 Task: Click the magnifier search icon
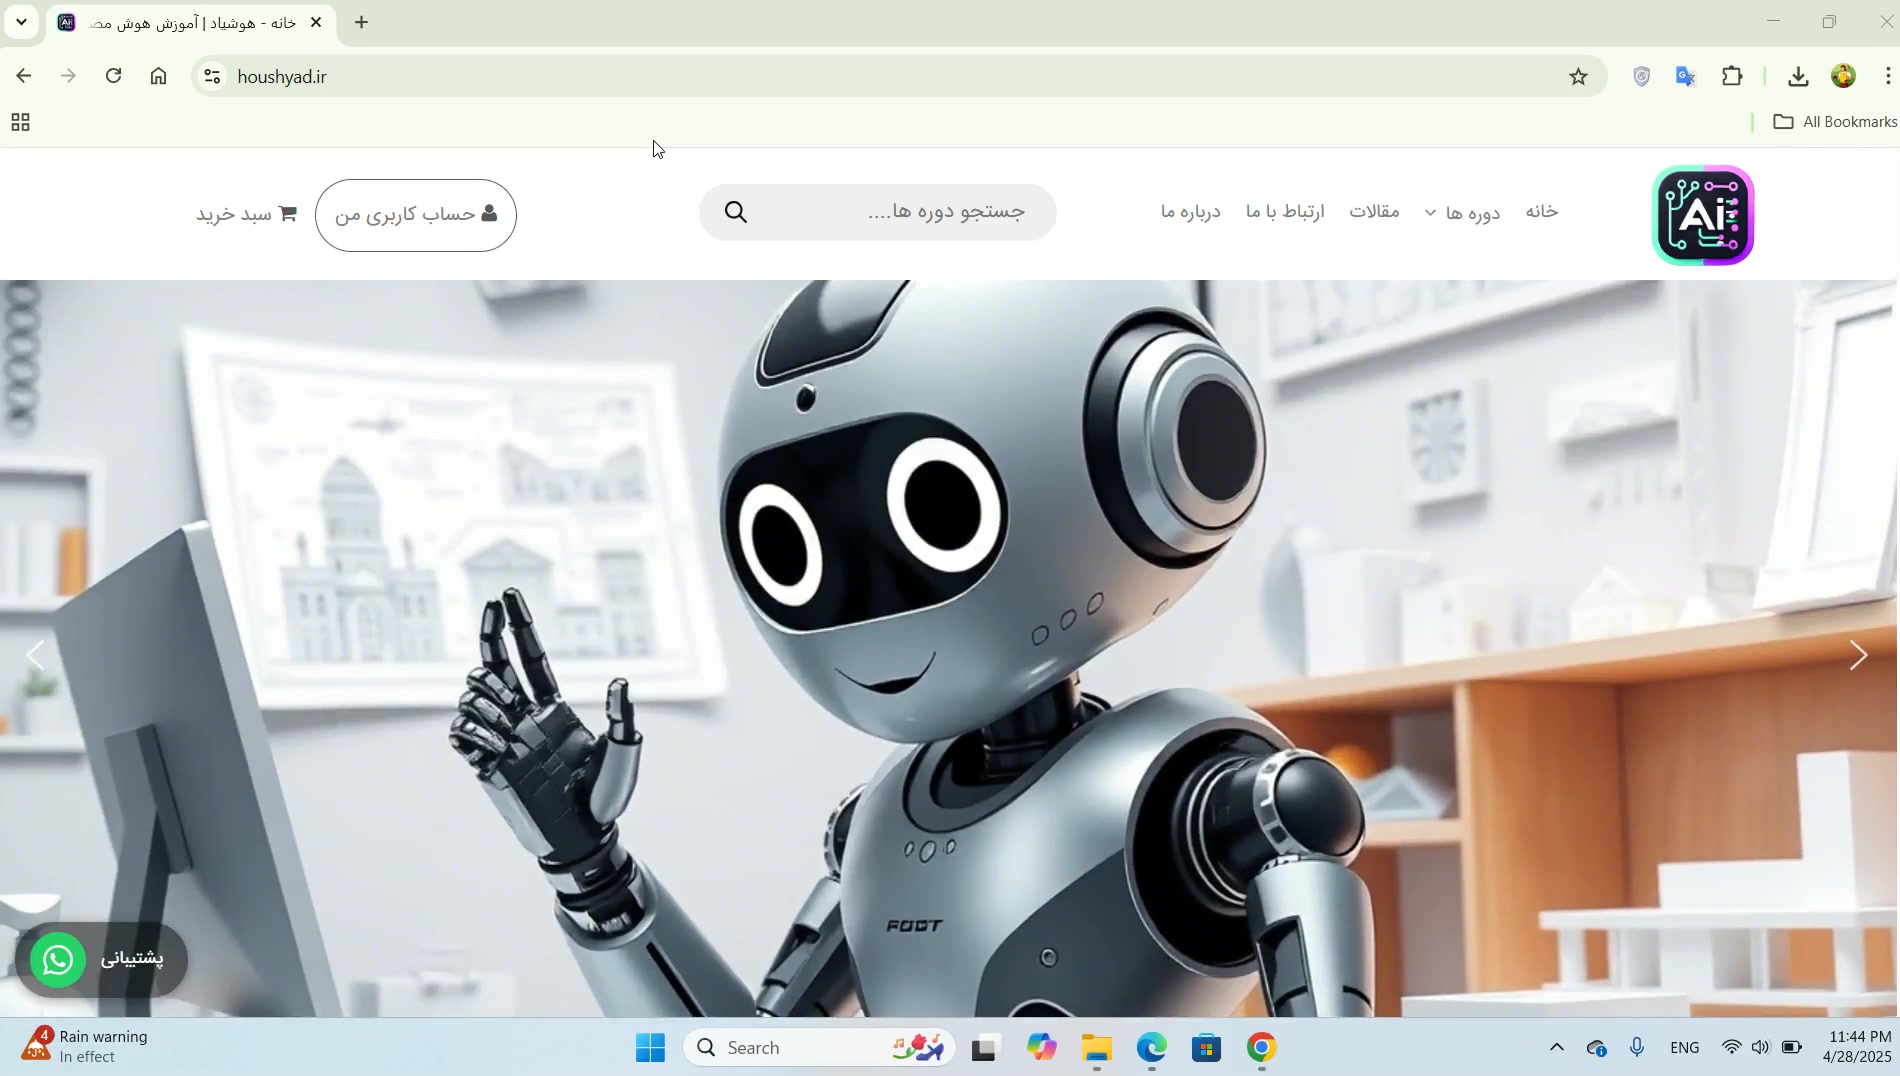[x=736, y=212]
